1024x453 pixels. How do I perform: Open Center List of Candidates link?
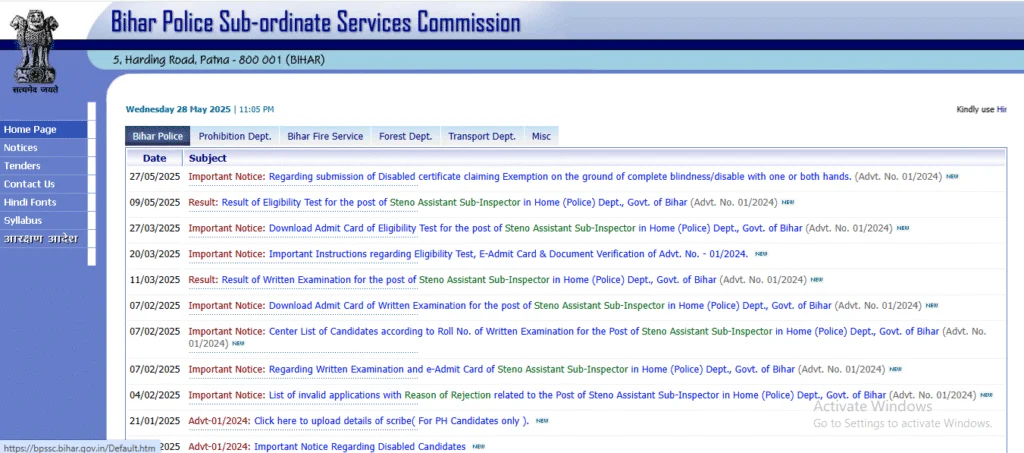(x=604, y=332)
